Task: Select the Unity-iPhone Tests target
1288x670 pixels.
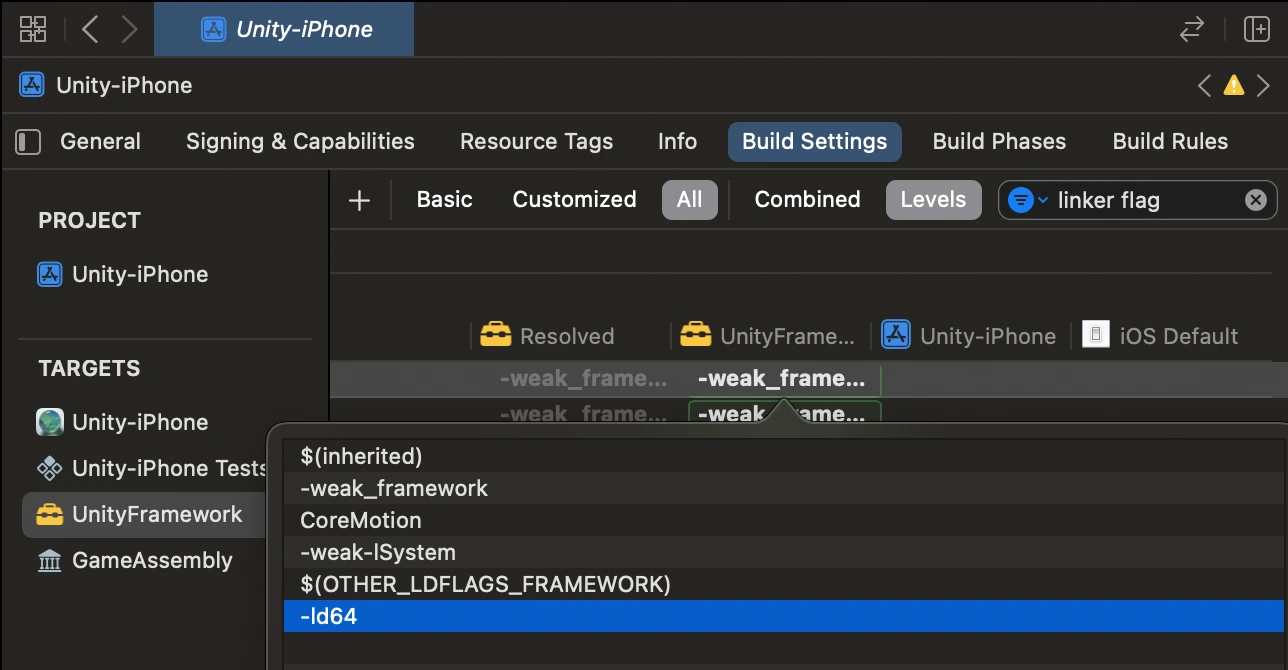Action: (168, 468)
